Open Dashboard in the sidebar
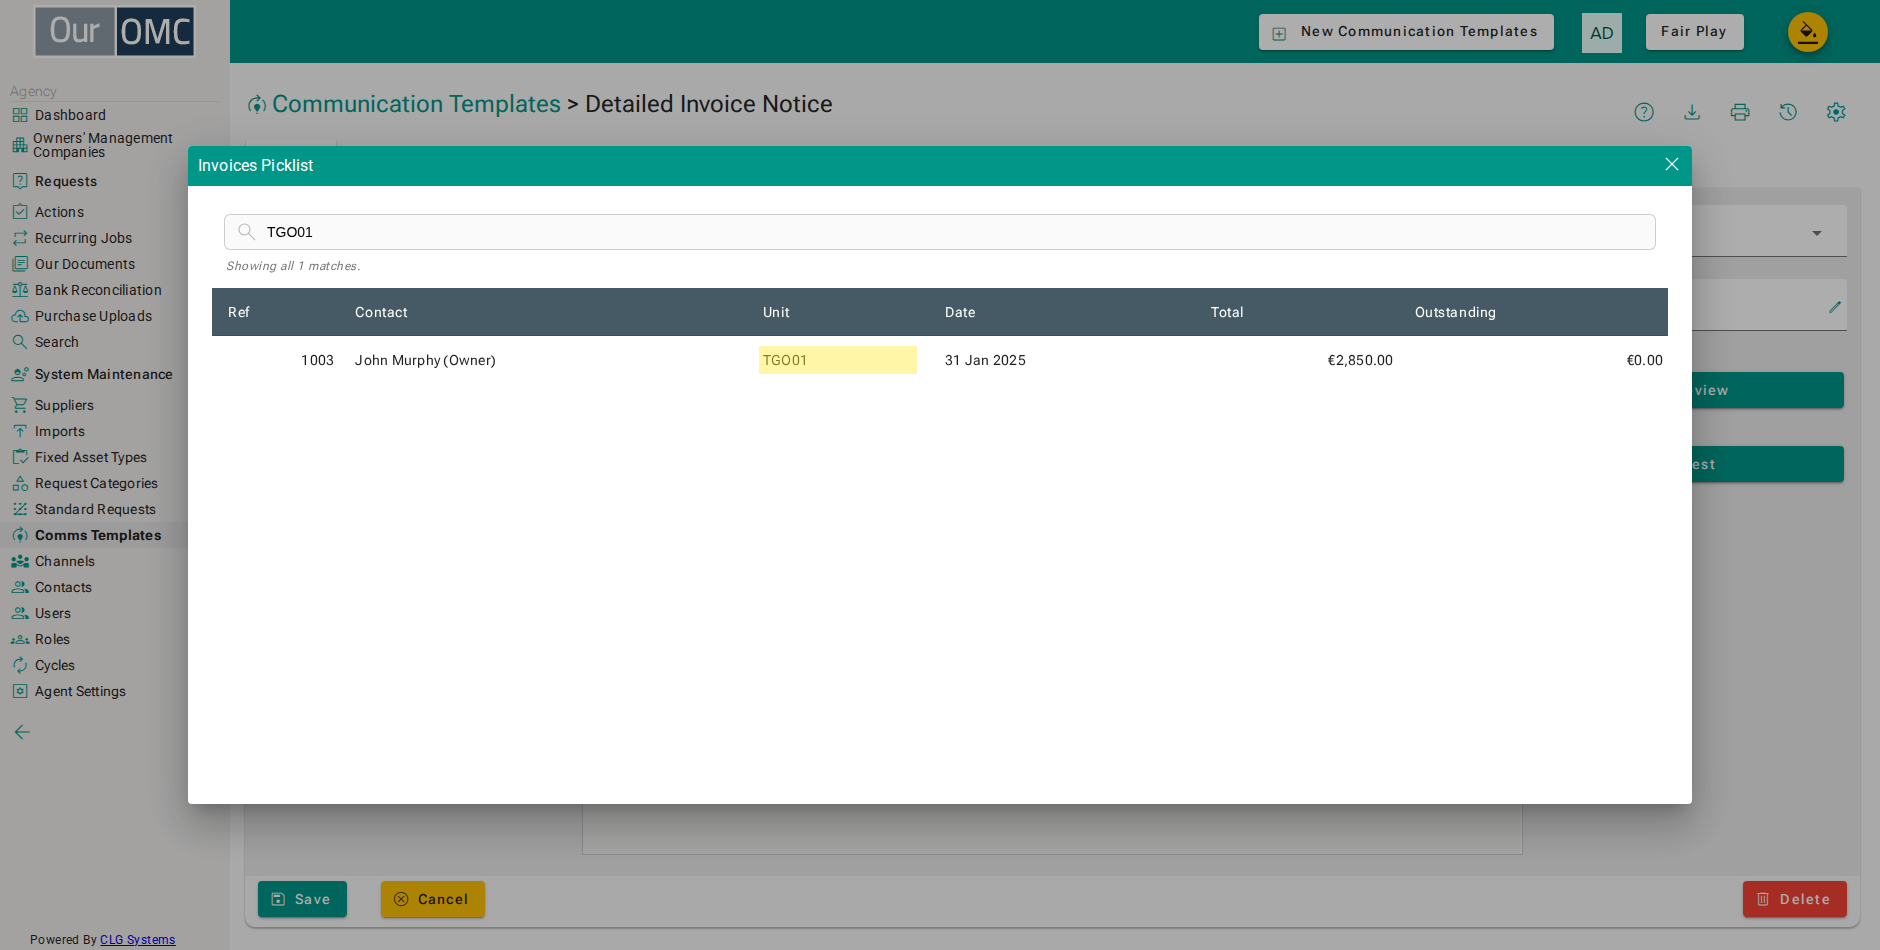This screenshot has width=1880, height=950. pyautogui.click(x=70, y=115)
